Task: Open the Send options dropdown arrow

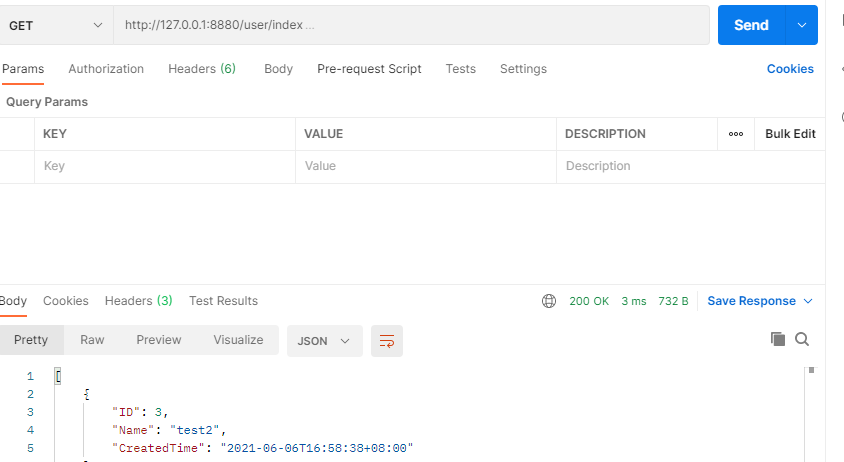Action: pyautogui.click(x=801, y=25)
